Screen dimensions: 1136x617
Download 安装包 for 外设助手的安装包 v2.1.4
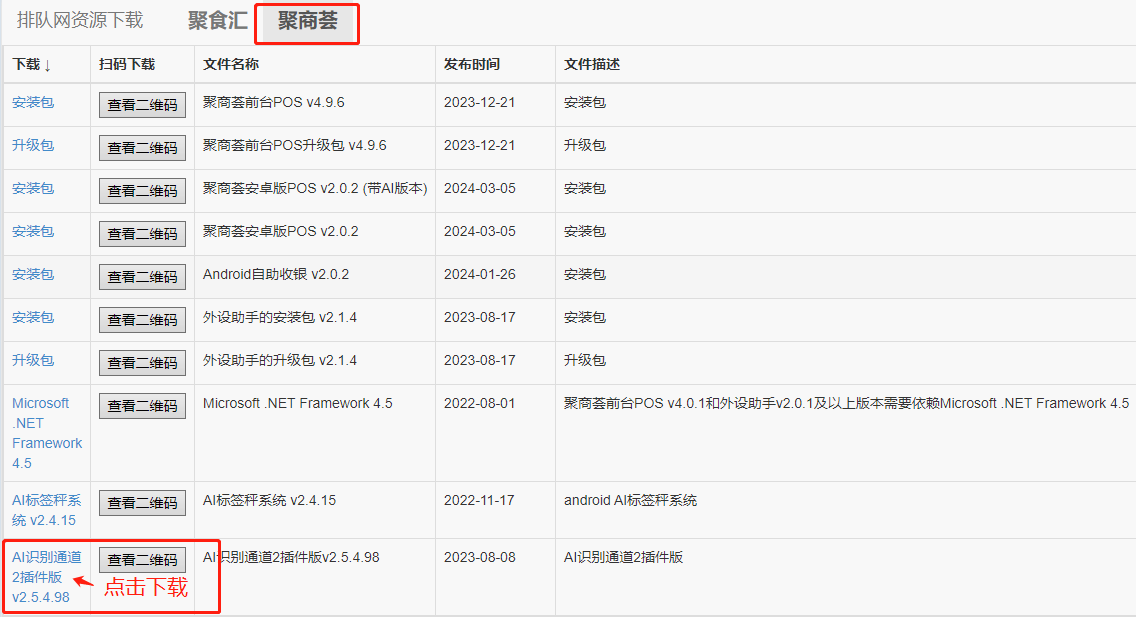(33, 317)
